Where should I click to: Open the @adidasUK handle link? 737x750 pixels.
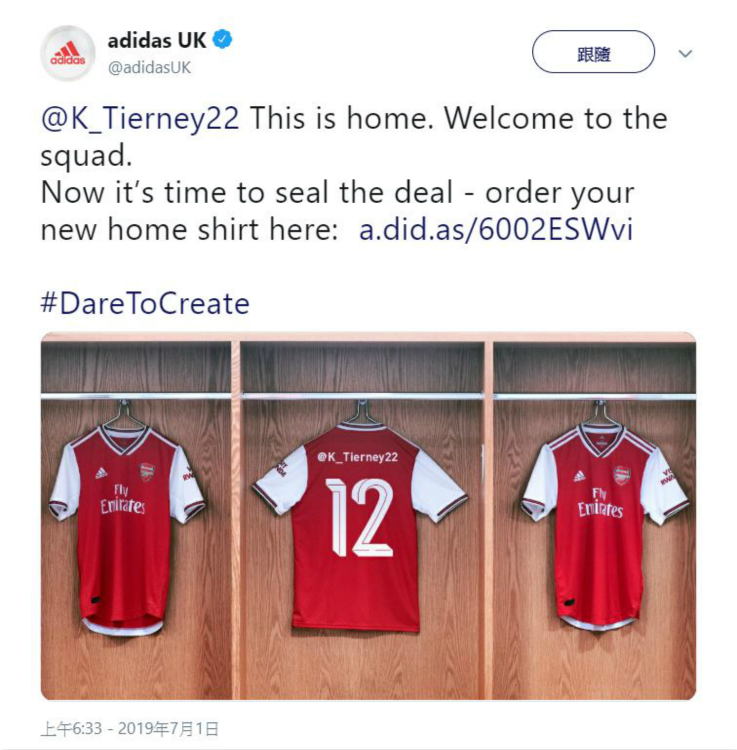click(x=149, y=67)
